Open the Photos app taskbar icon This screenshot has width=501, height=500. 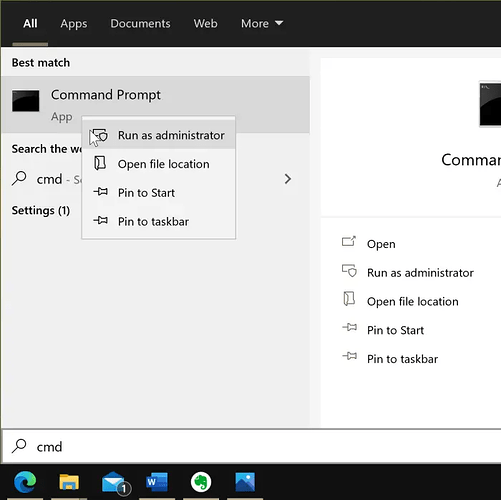(245, 482)
